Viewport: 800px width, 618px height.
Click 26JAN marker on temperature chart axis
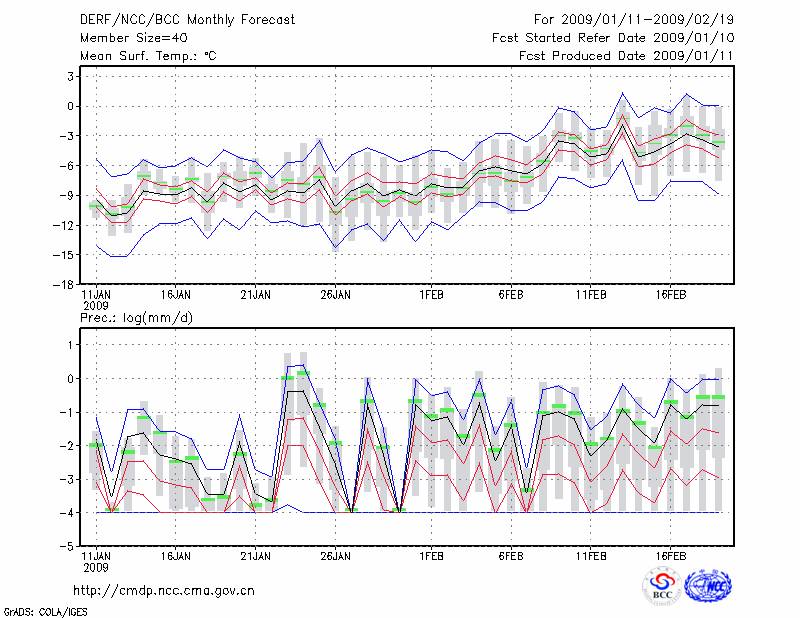[x=335, y=295]
